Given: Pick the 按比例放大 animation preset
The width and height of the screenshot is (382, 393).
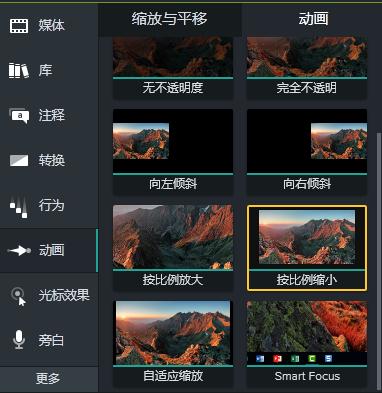Looking at the screenshot, I should (173, 247).
